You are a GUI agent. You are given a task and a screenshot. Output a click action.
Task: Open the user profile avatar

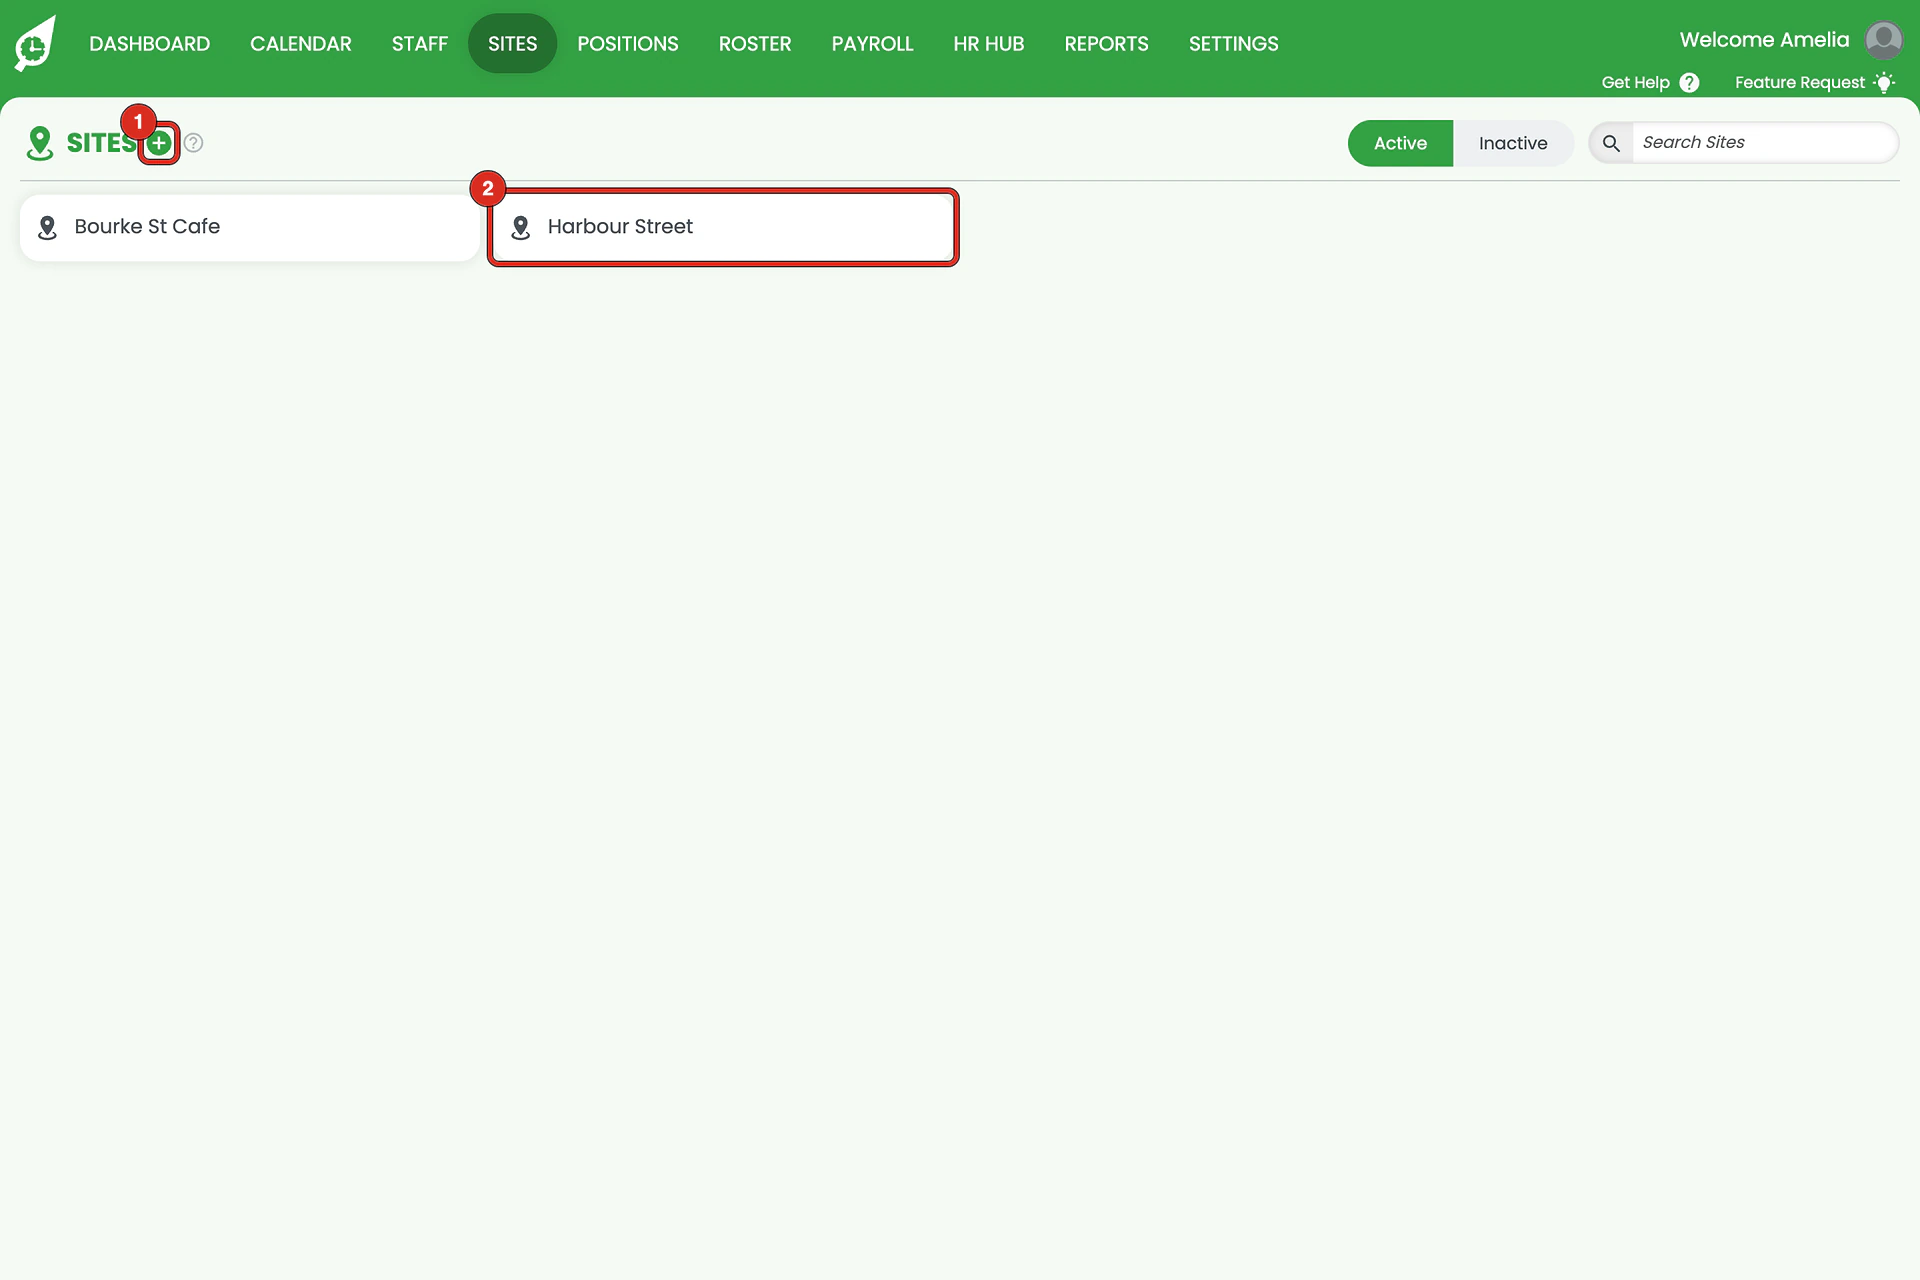click(1884, 40)
